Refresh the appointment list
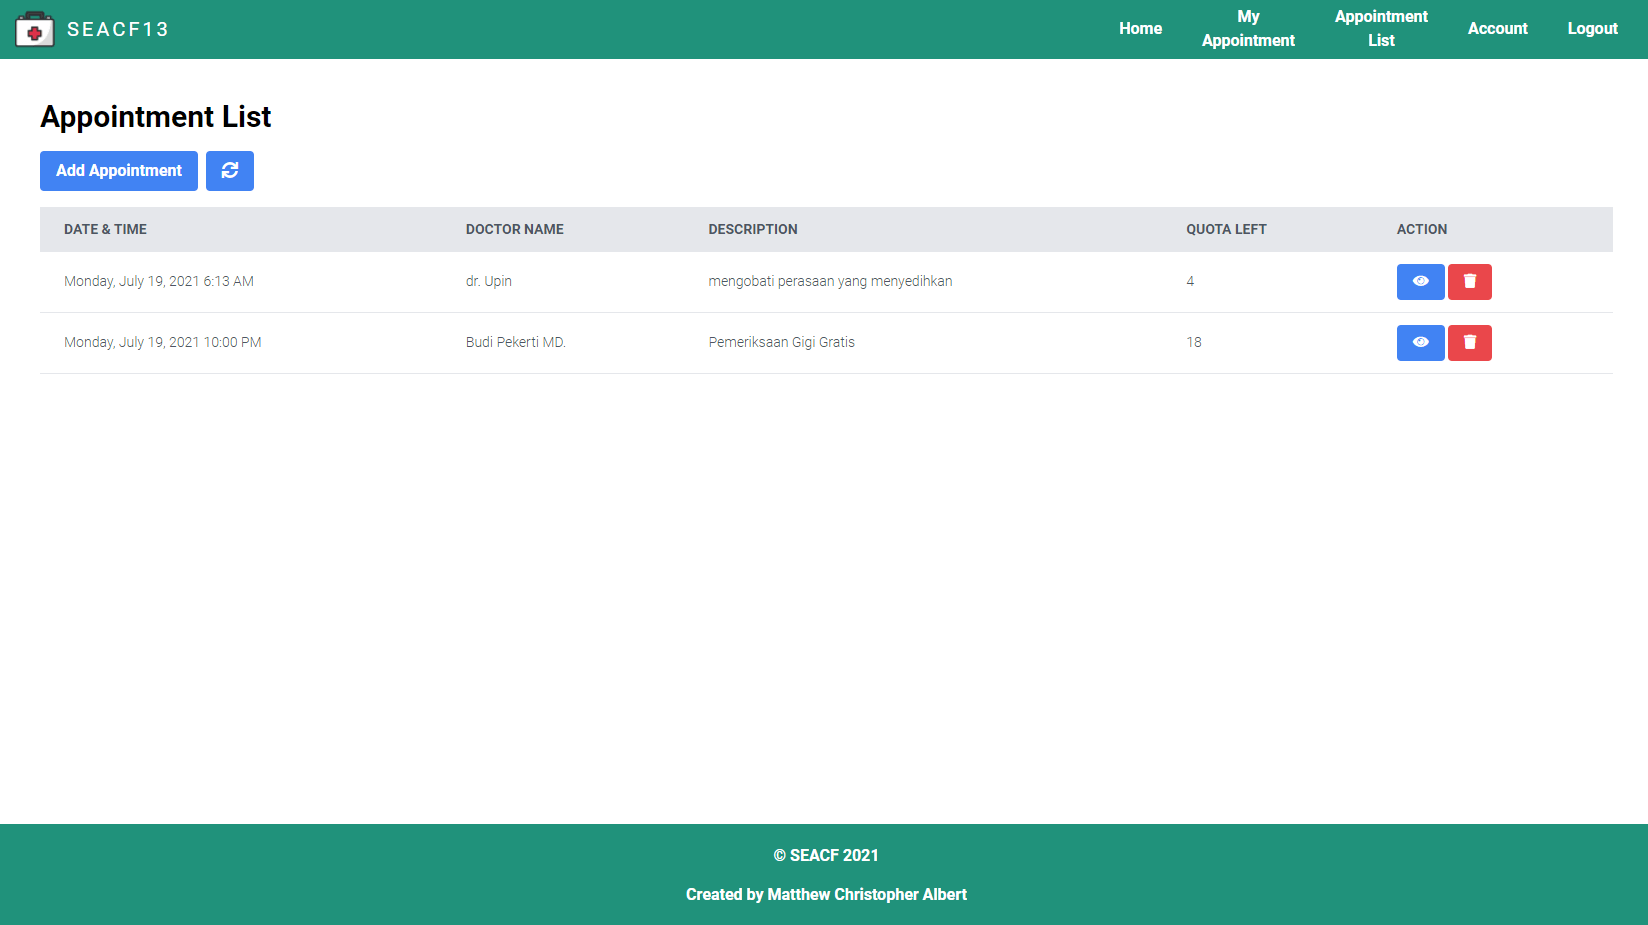This screenshot has width=1648, height=925. pos(230,171)
